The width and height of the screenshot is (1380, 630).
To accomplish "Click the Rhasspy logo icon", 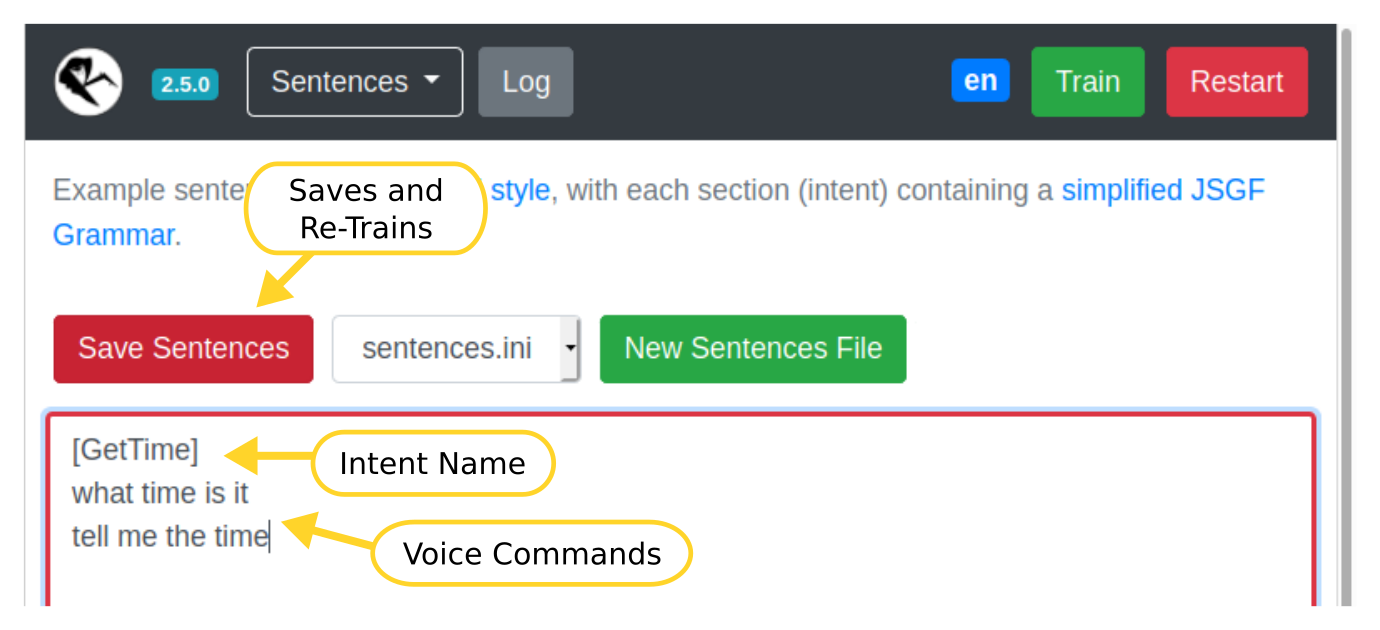I will tap(87, 81).
